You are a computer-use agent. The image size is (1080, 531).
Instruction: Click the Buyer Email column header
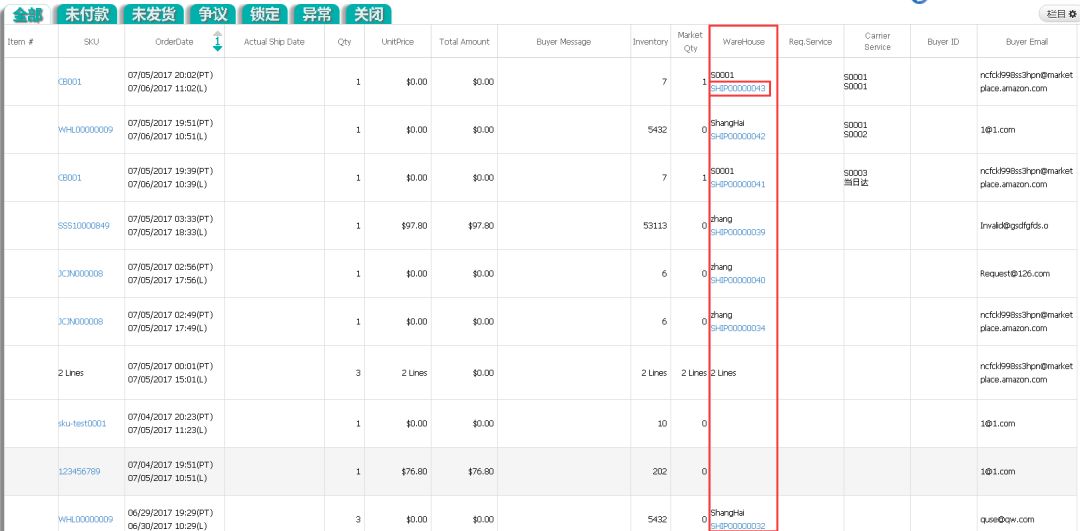point(1027,41)
